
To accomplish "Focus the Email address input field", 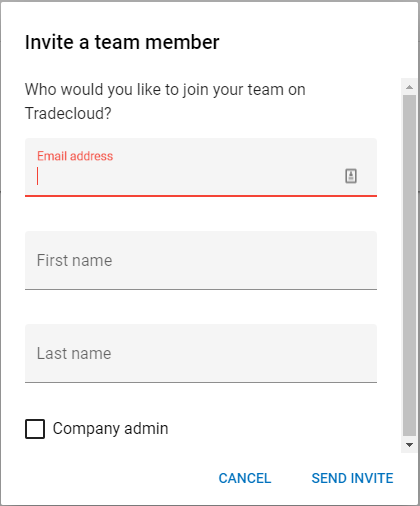I will [x=201, y=167].
